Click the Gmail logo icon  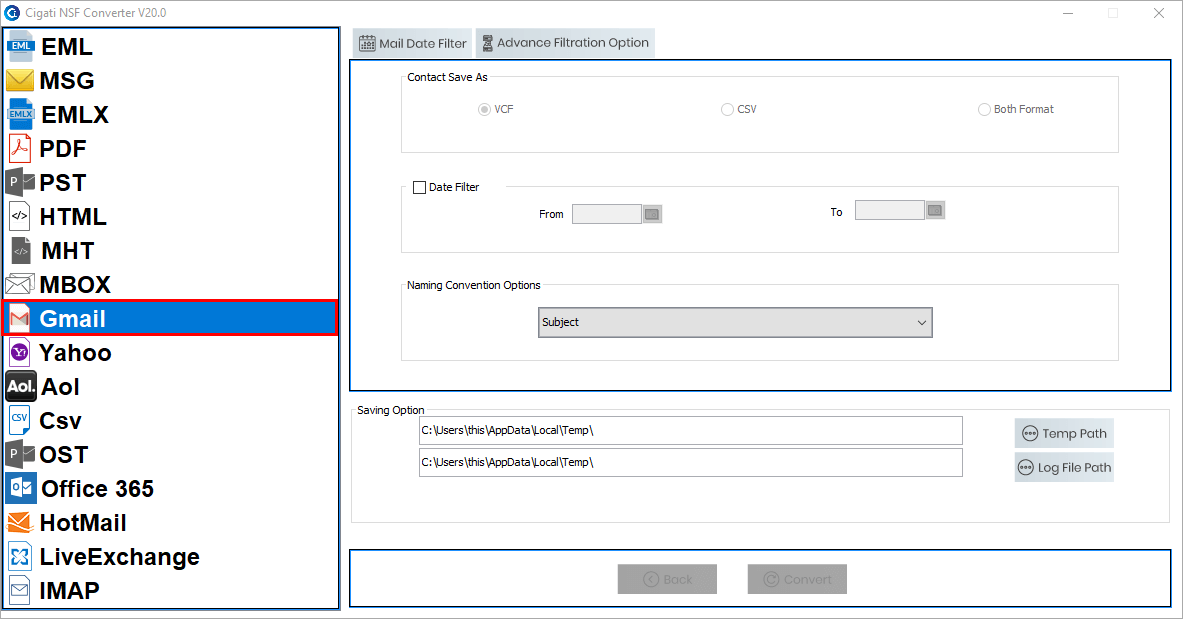click(x=20, y=319)
